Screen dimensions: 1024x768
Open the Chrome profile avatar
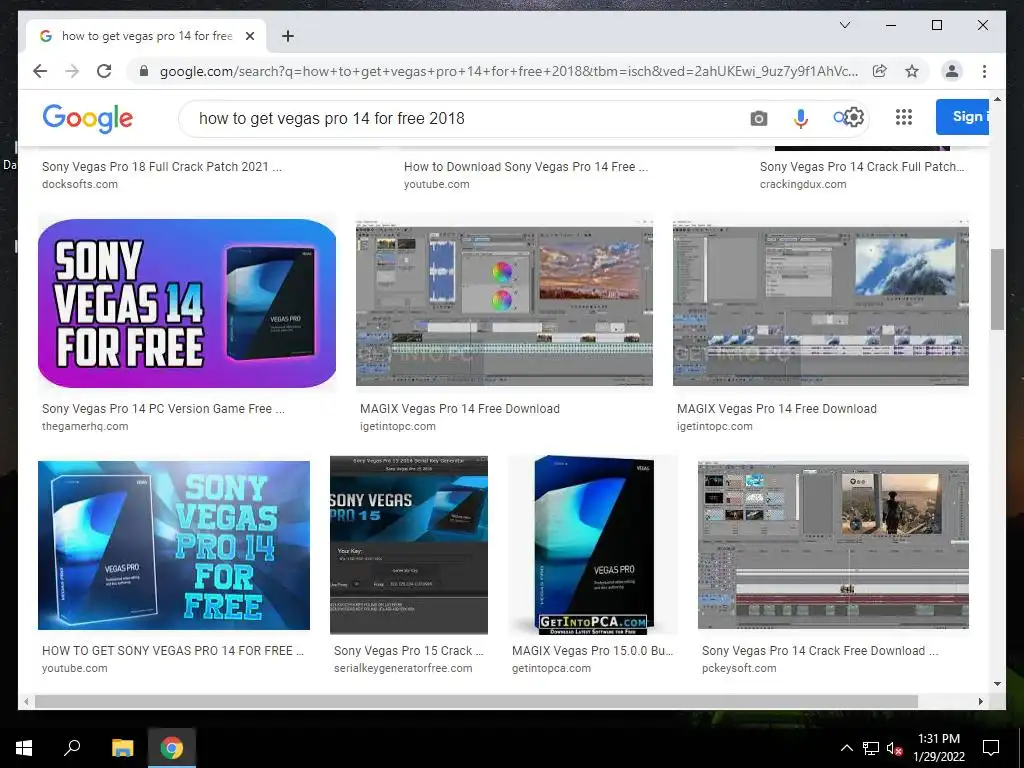[952, 71]
